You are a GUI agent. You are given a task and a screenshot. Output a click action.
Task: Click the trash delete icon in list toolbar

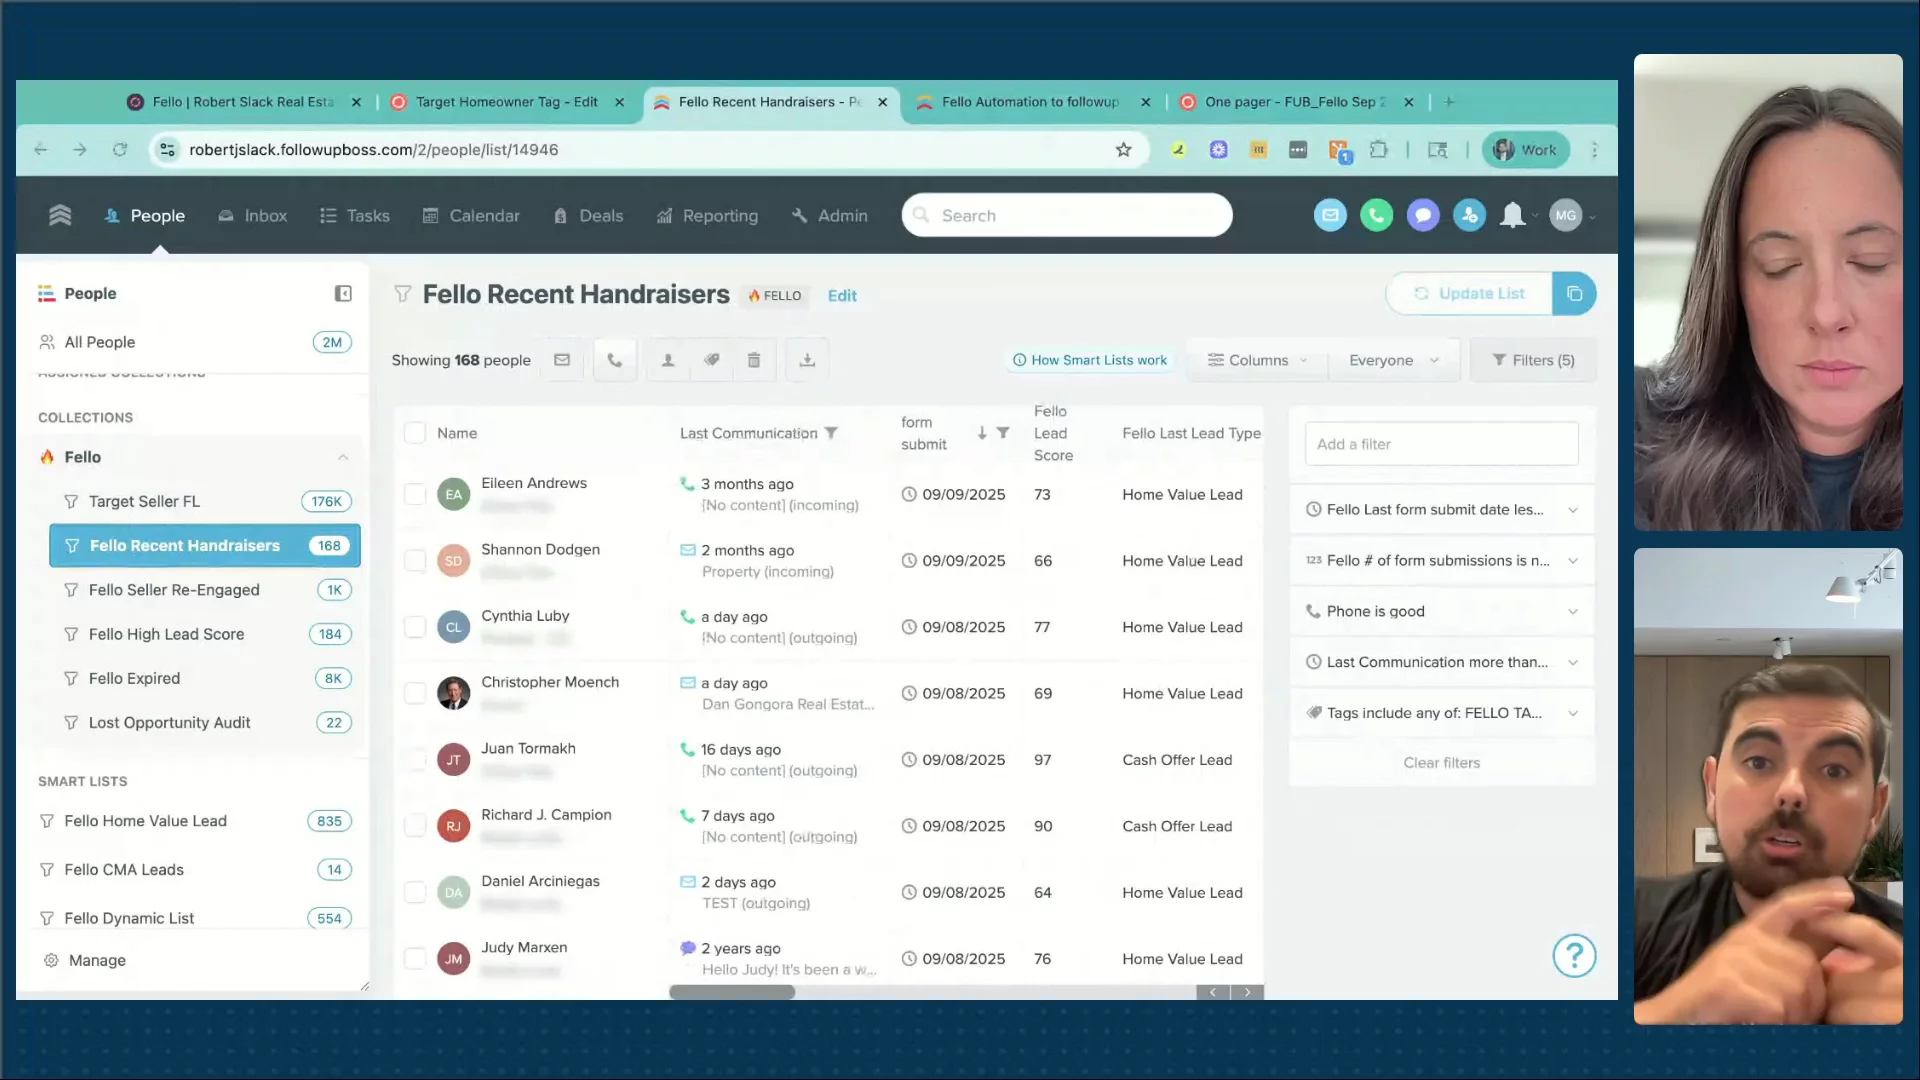point(754,360)
